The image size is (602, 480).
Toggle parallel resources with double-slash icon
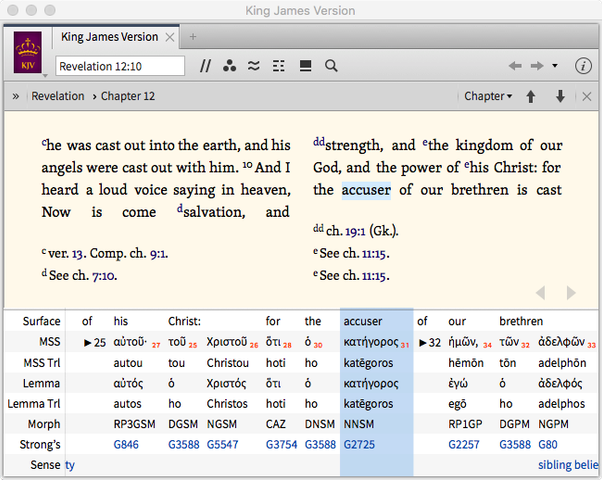pos(205,66)
